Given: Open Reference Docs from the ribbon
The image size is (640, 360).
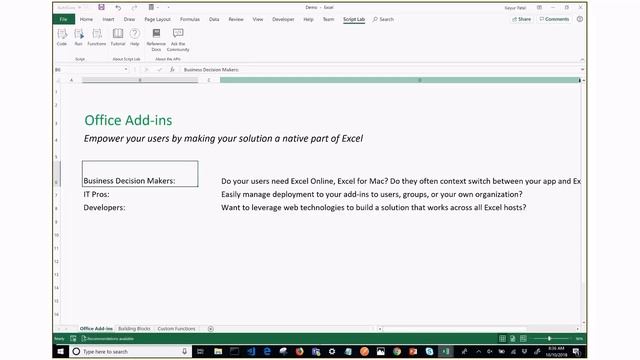Looking at the screenshot, I should (156, 40).
